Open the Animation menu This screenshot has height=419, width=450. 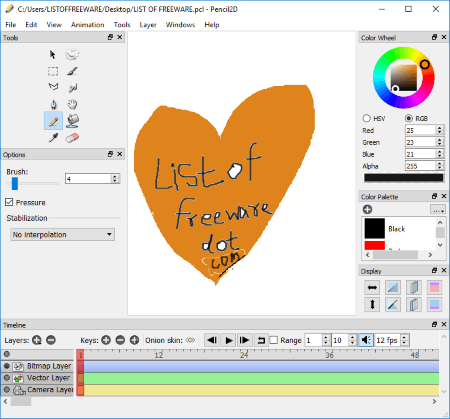pyautogui.click(x=88, y=25)
